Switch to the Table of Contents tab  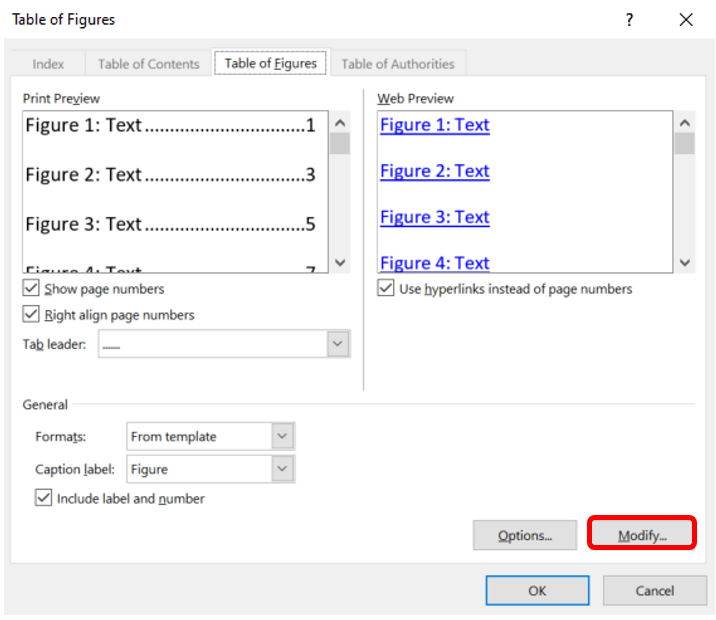(149, 64)
